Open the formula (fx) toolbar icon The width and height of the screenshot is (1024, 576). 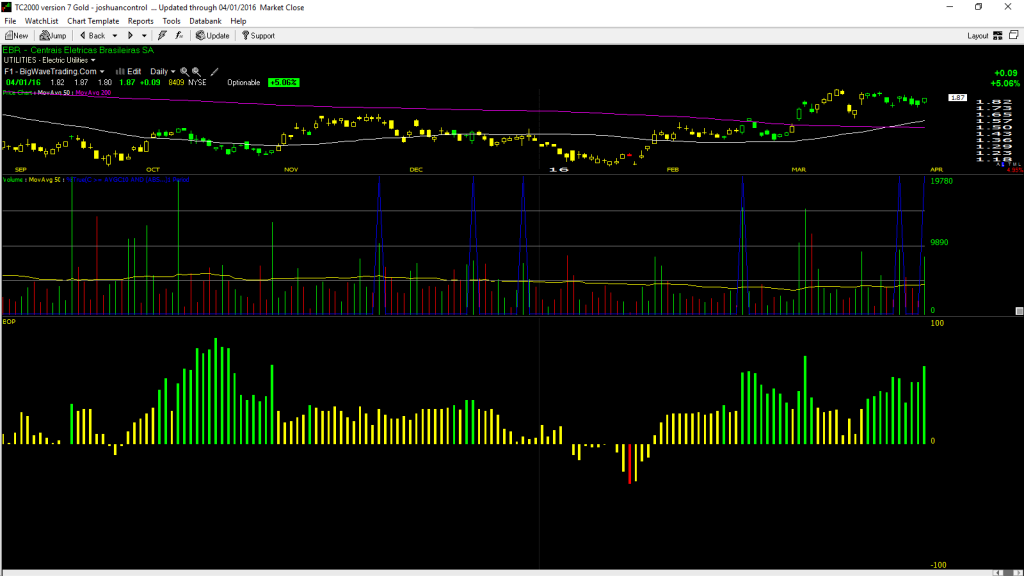pyautogui.click(x=179, y=36)
